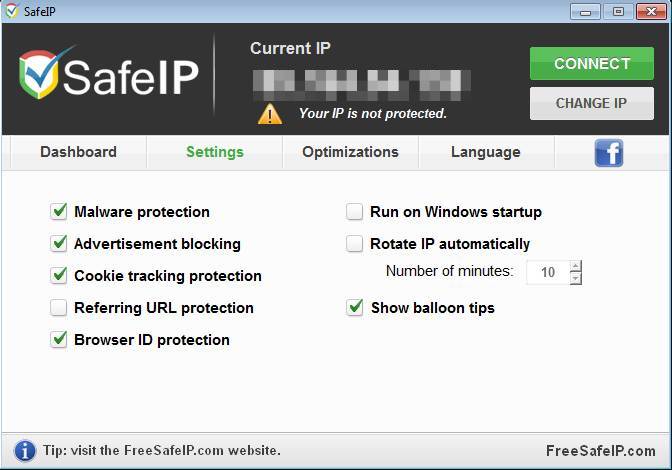
Task: Toggle Rotate IP automatically option
Action: click(x=354, y=244)
